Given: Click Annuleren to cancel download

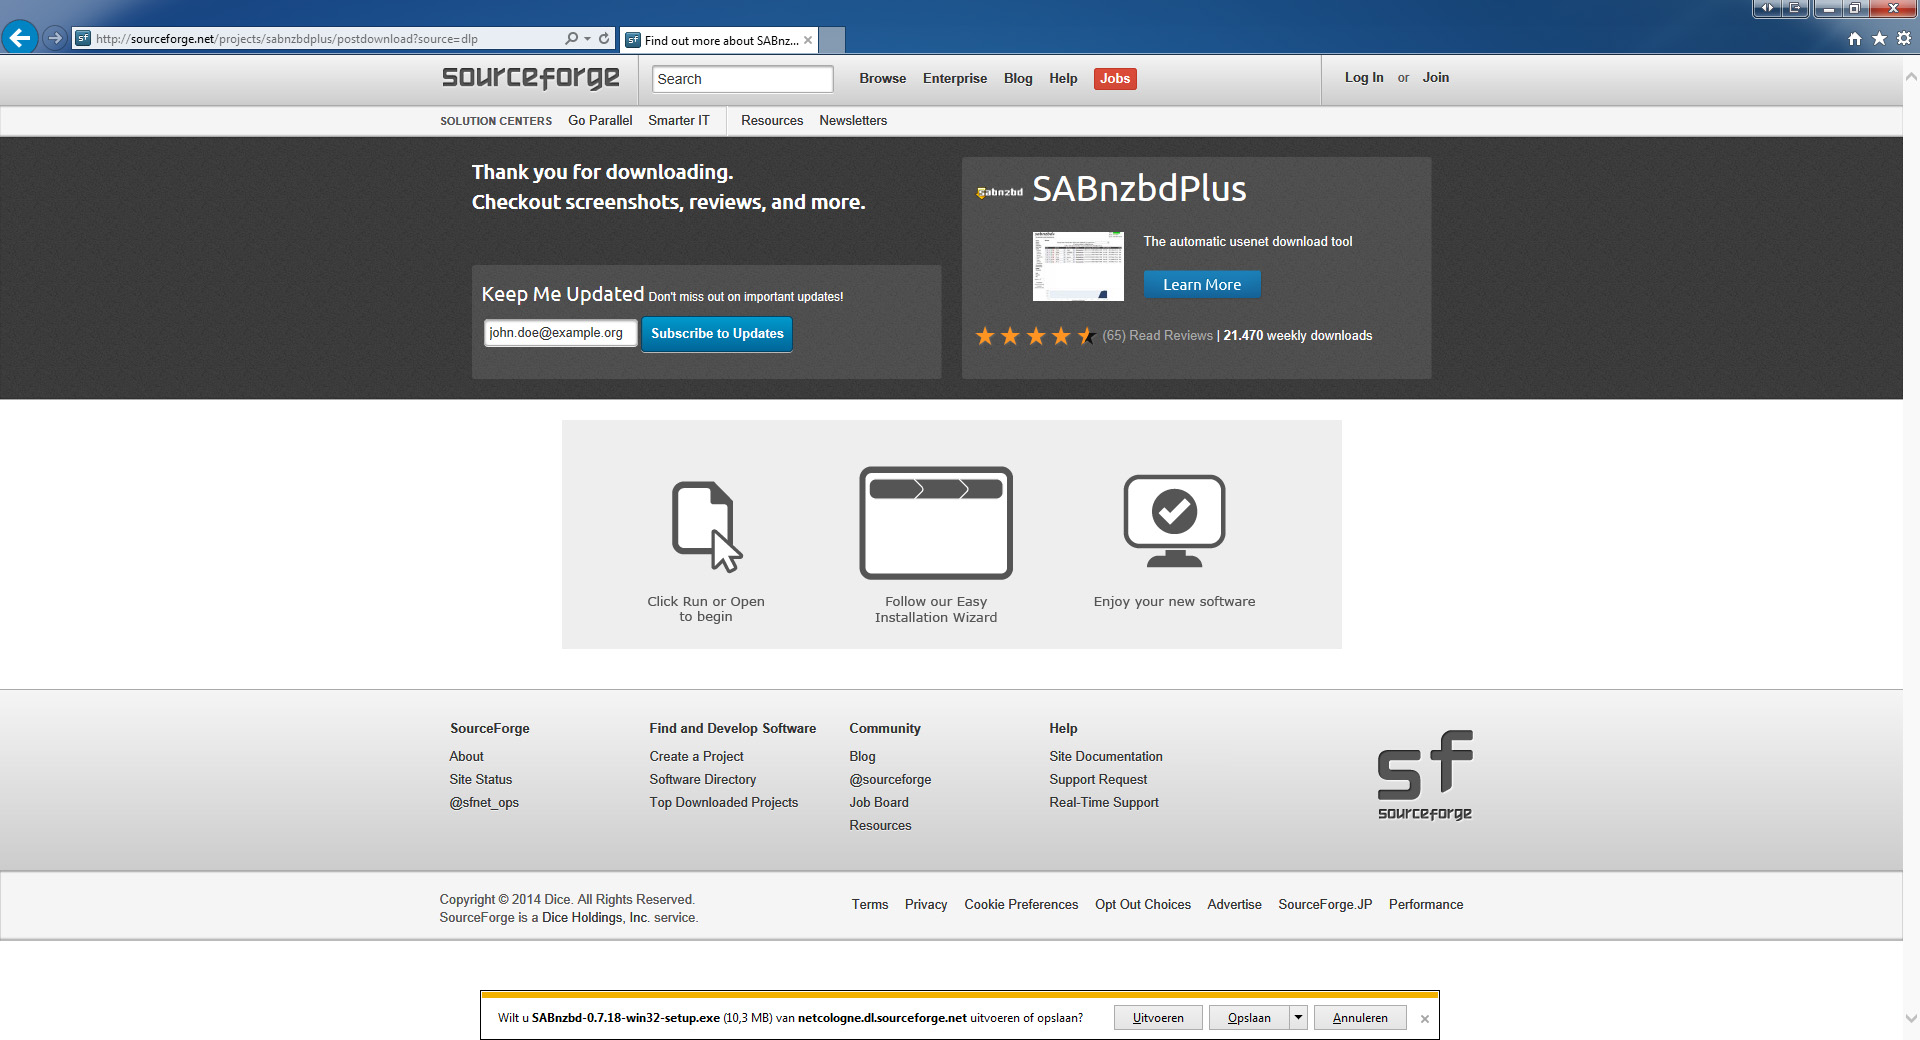Looking at the screenshot, I should 1360,1018.
